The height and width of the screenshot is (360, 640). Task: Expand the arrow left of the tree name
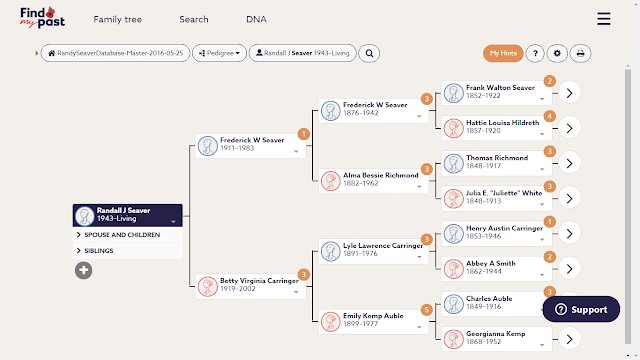pos(36,53)
